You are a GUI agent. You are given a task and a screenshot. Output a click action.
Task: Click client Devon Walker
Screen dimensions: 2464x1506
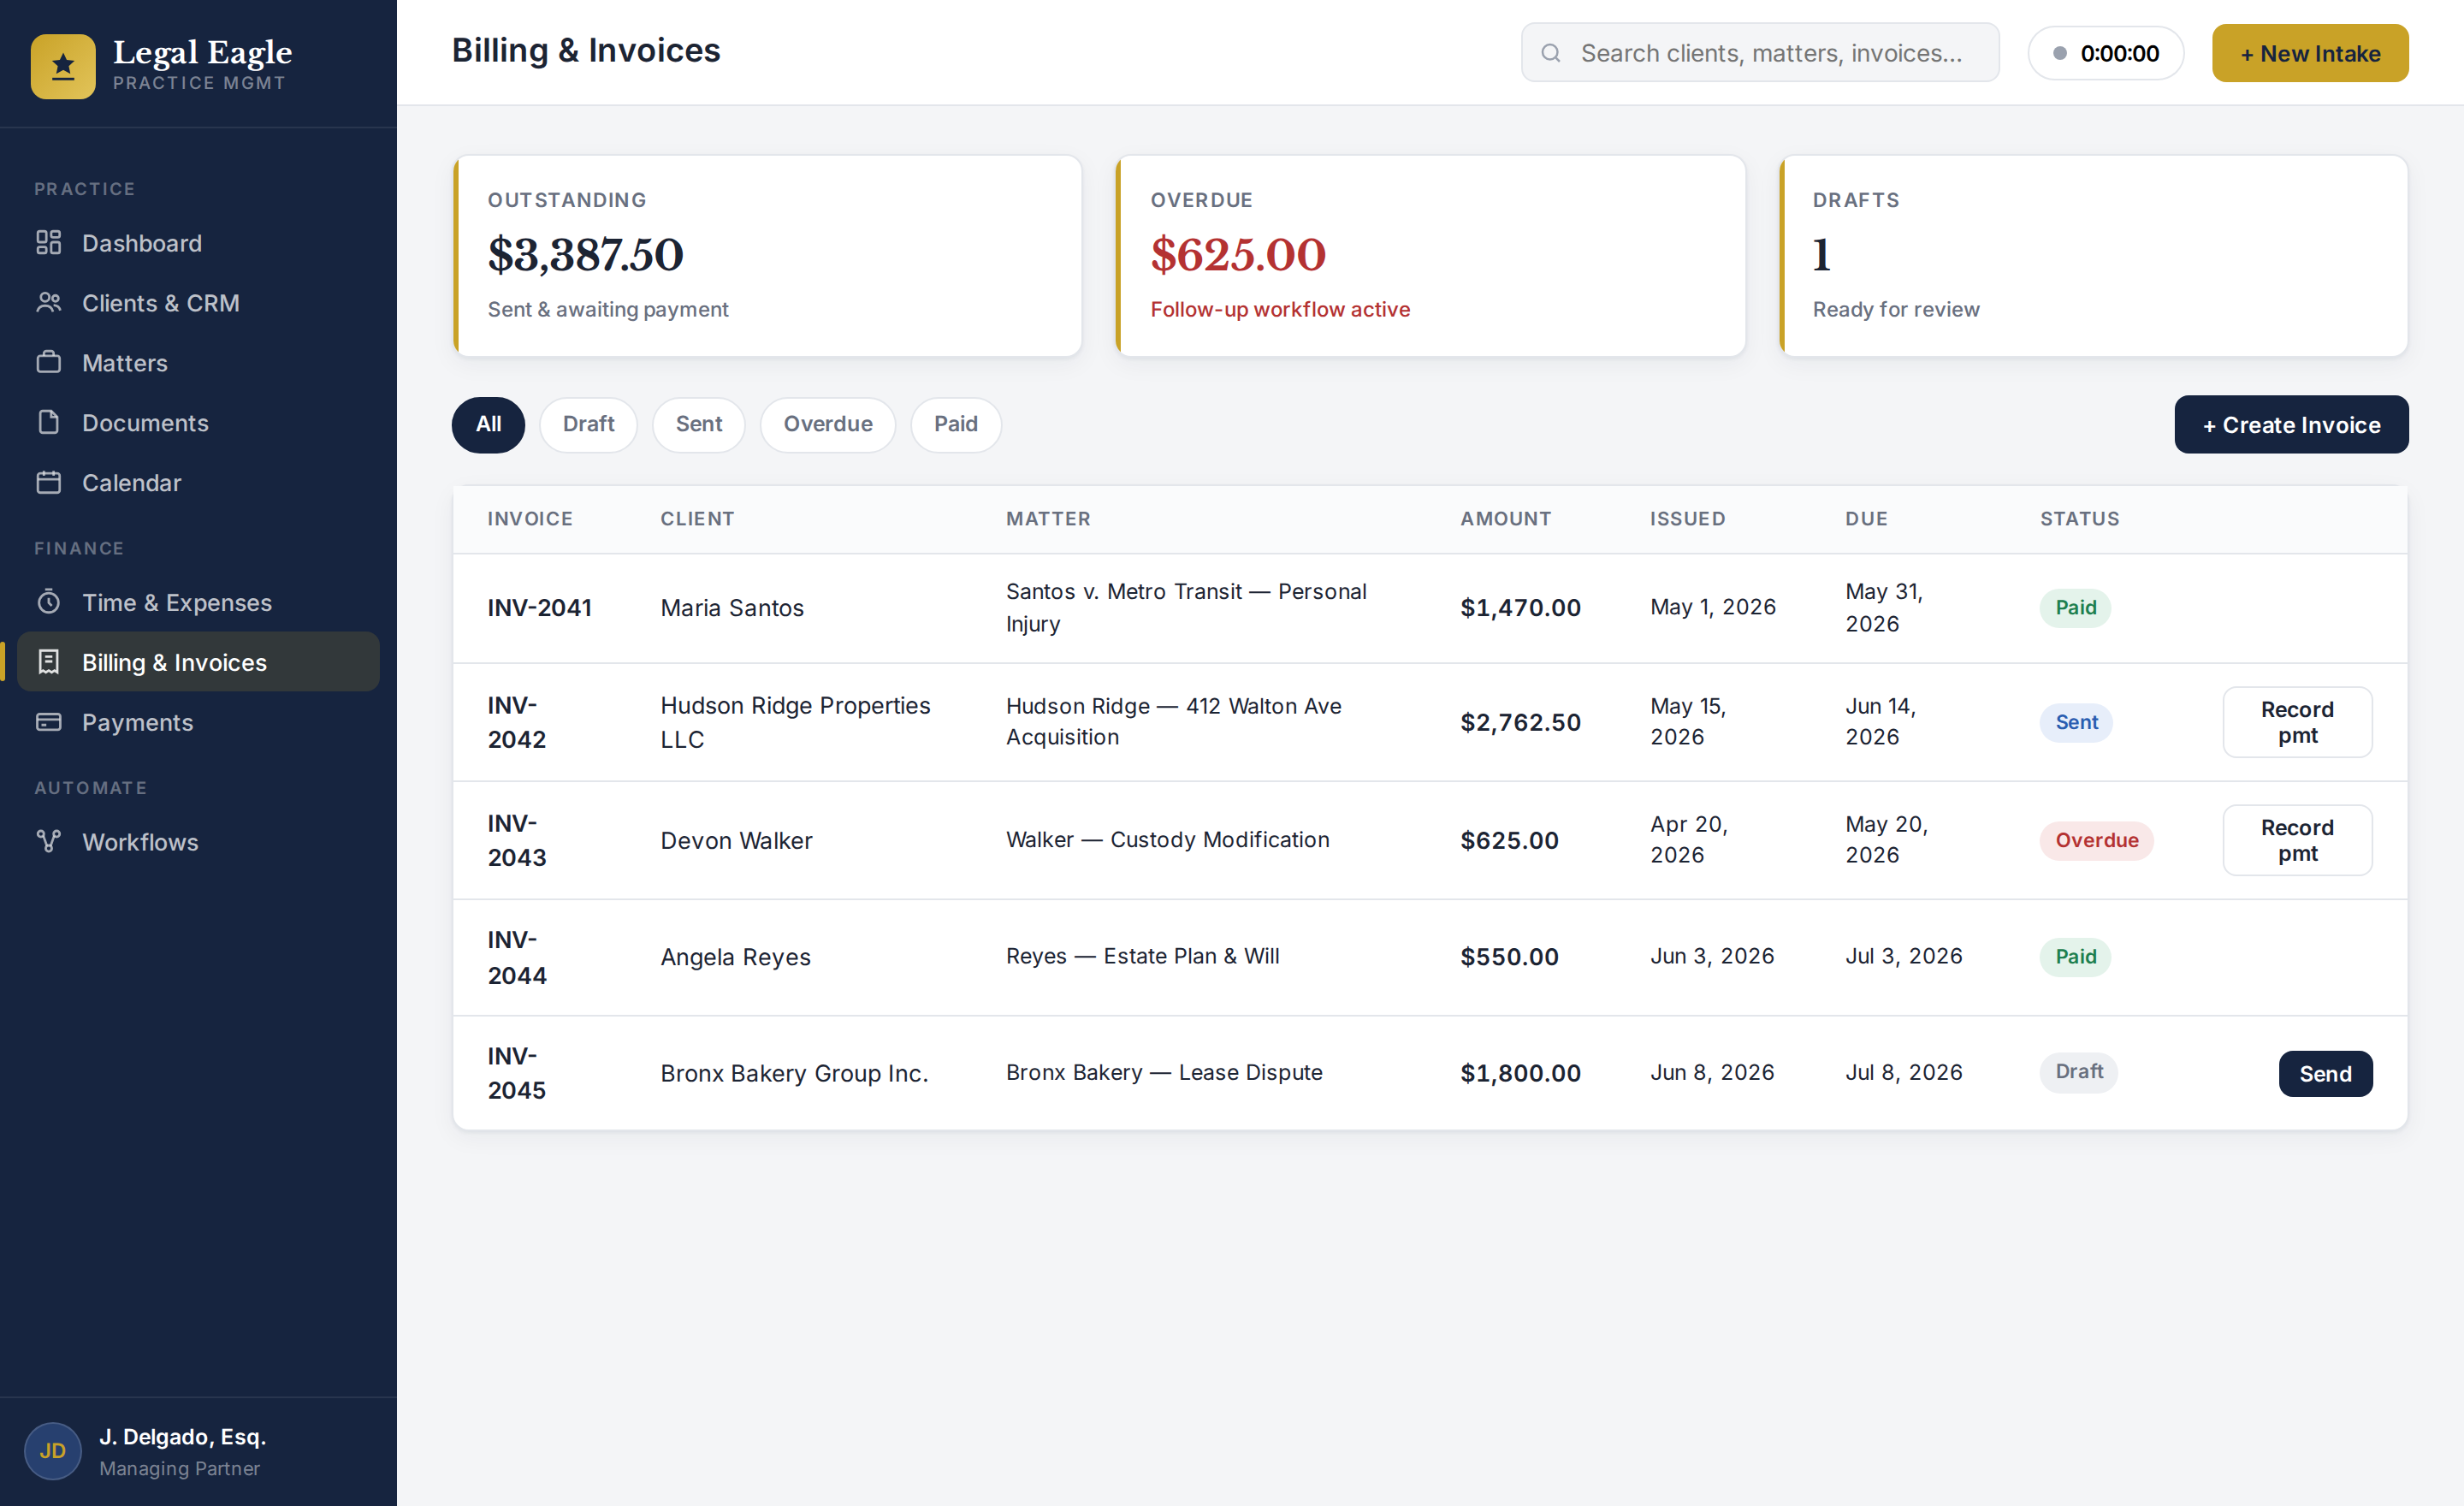736,840
